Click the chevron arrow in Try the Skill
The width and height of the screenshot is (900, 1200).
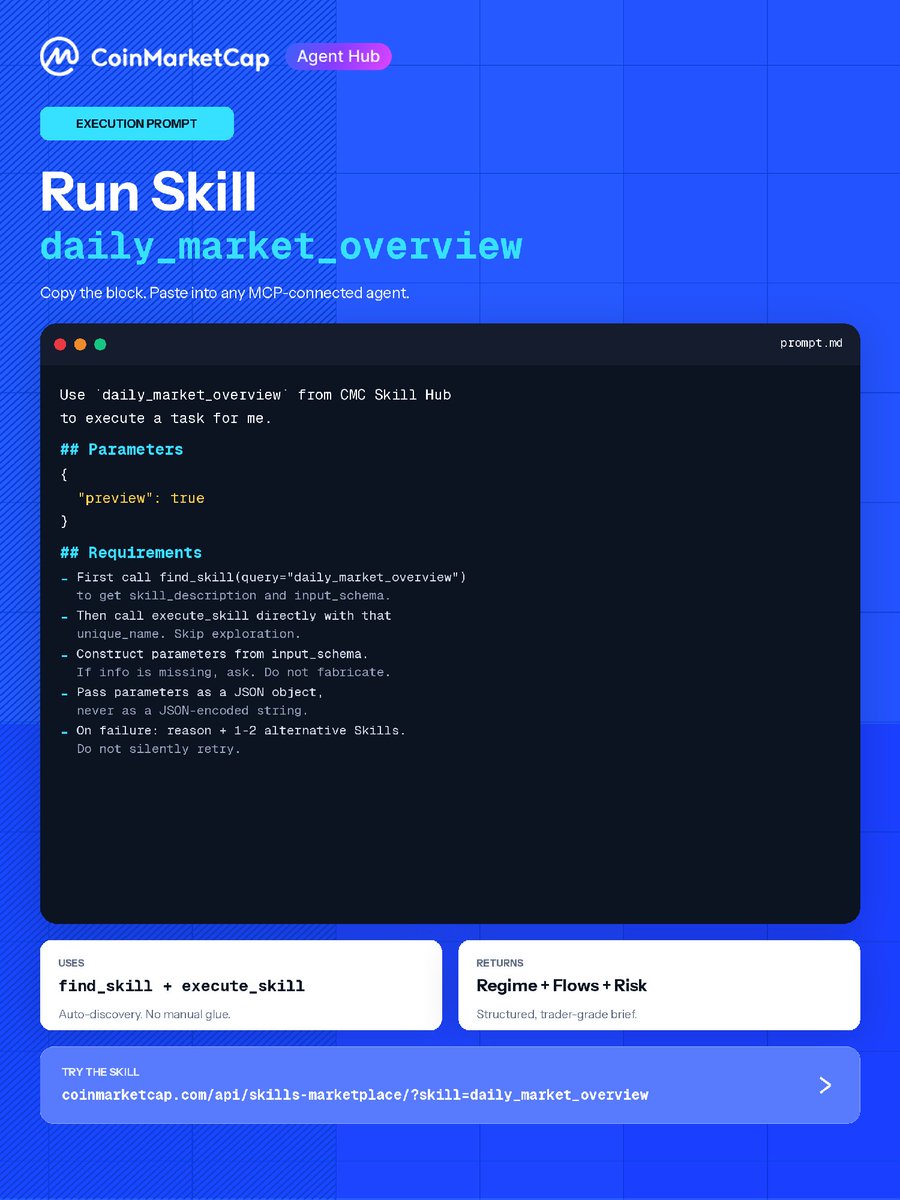click(x=825, y=1085)
